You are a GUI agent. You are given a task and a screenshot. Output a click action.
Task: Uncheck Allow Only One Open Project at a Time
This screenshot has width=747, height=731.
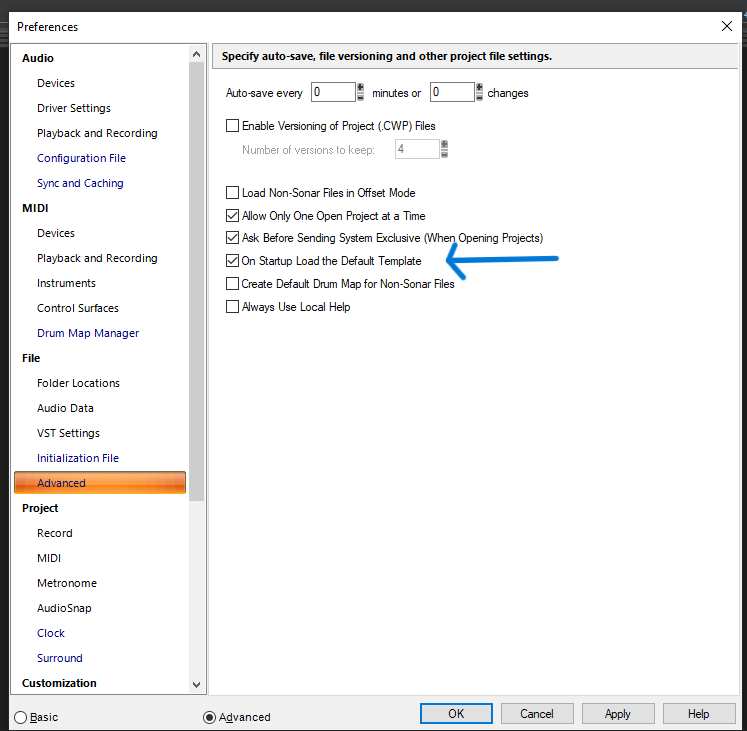(232, 215)
